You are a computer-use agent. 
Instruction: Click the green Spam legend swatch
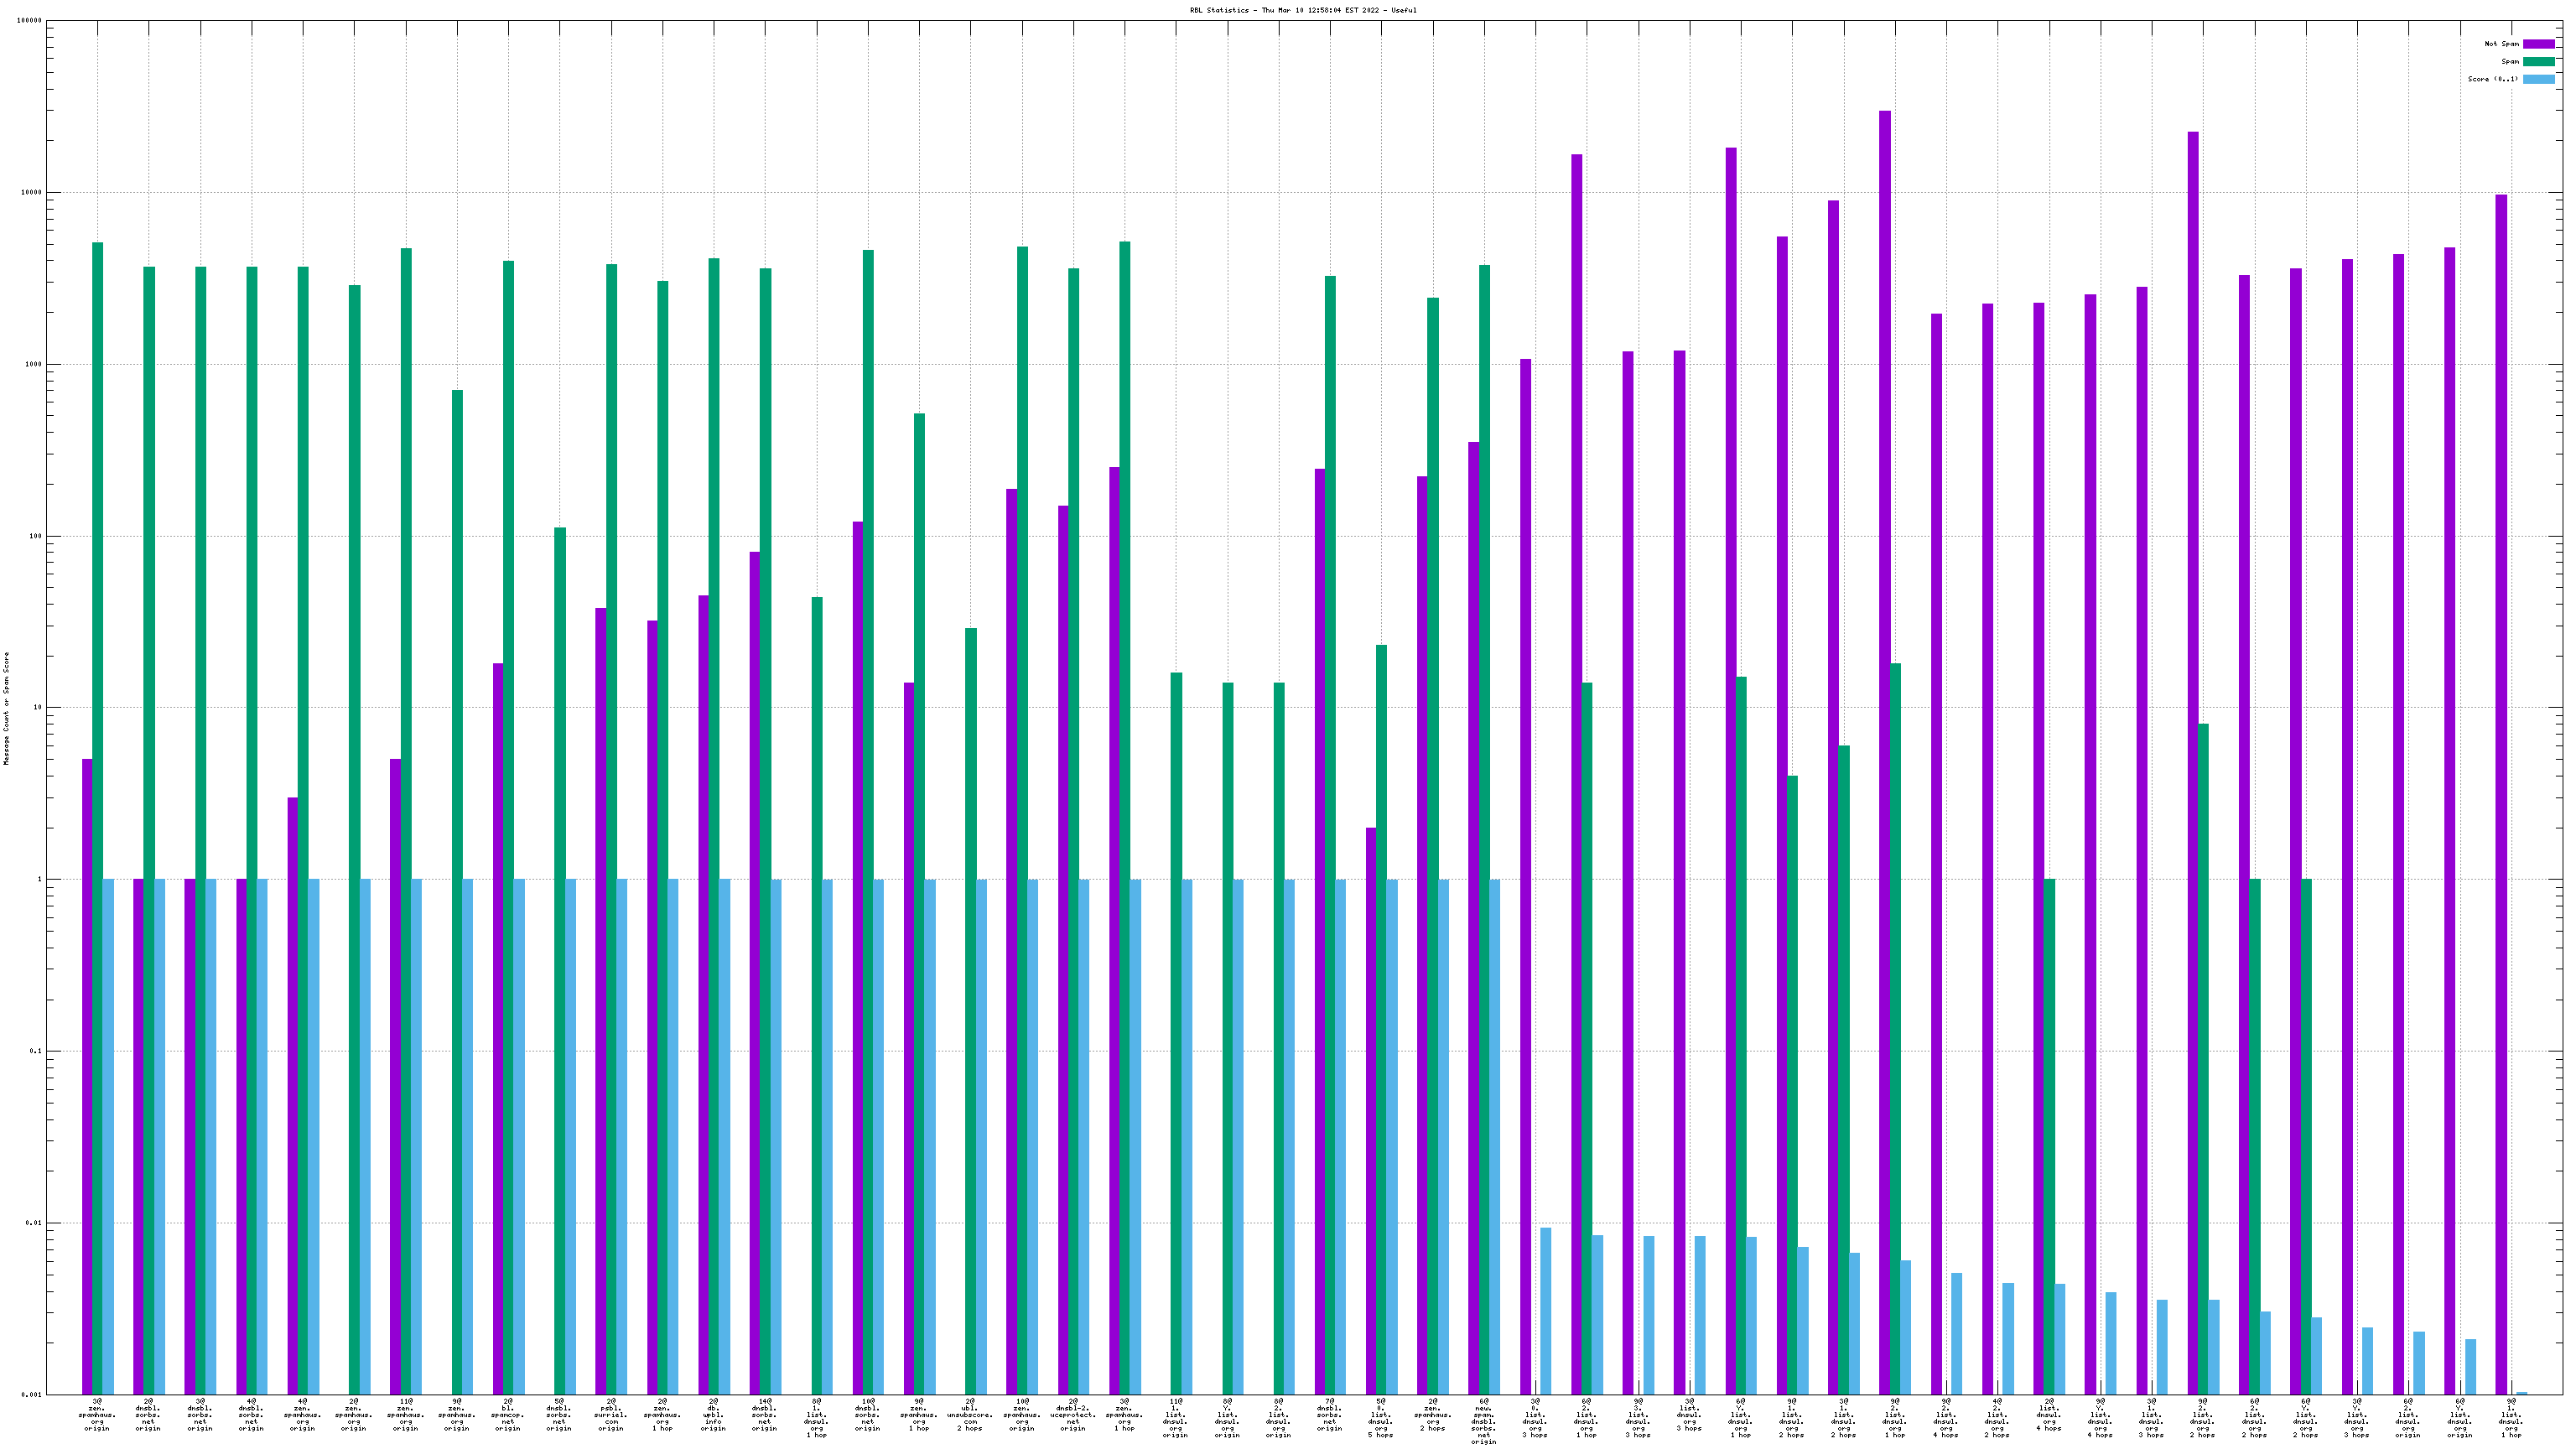pos(2538,62)
